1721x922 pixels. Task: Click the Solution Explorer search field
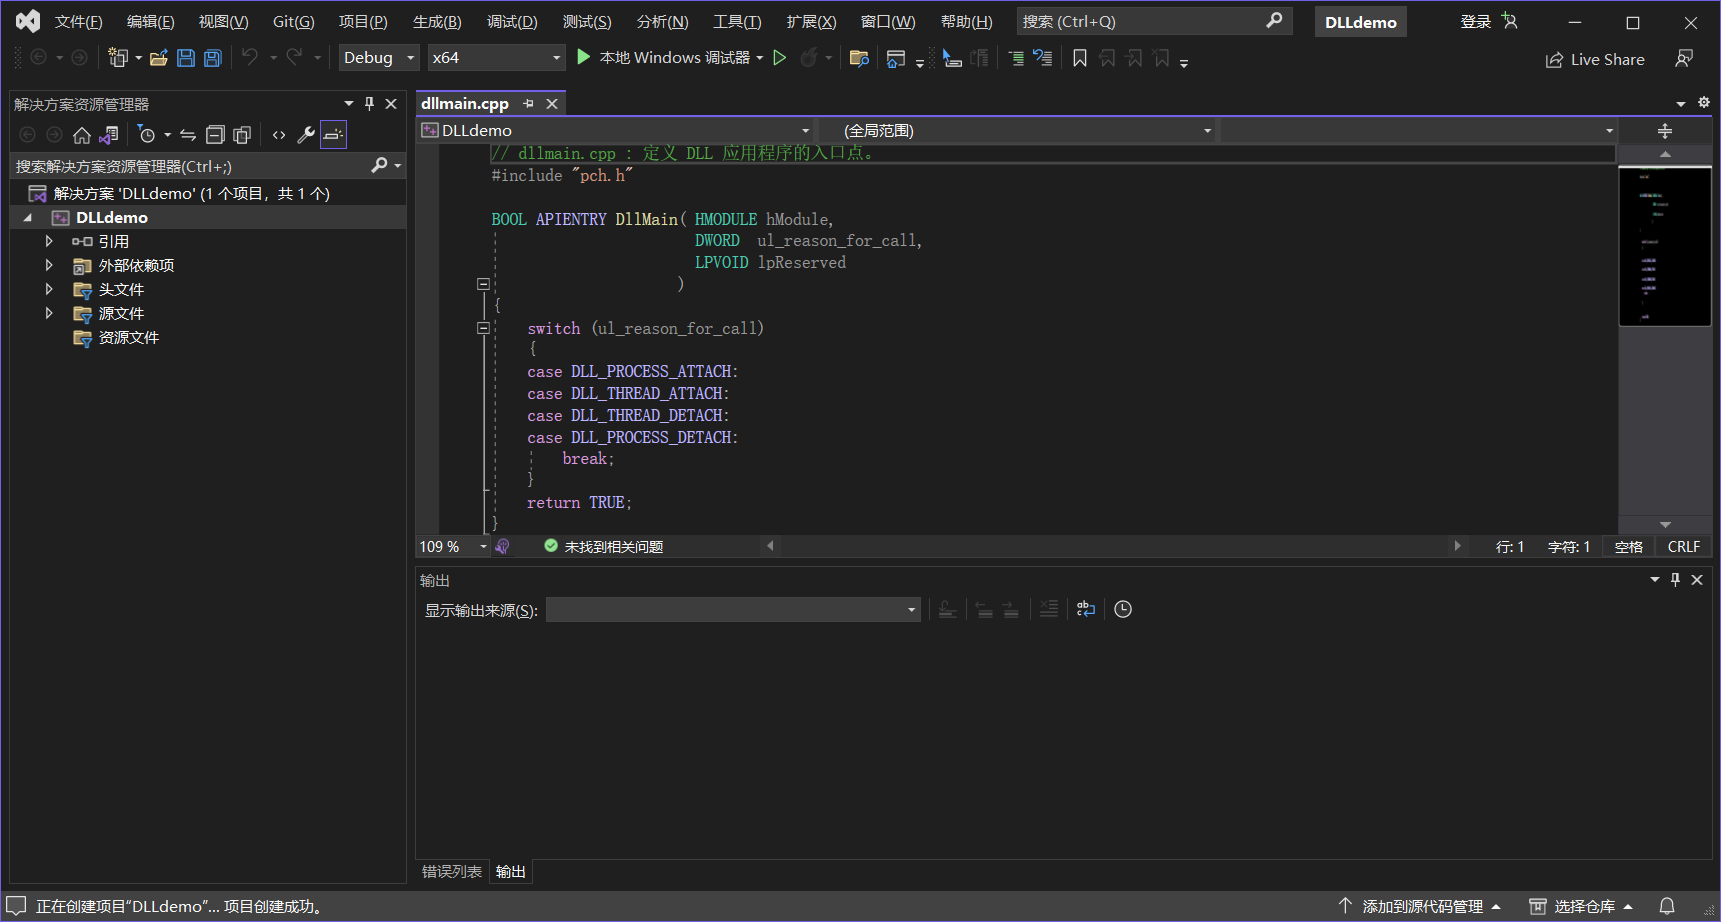pyautogui.click(x=208, y=166)
